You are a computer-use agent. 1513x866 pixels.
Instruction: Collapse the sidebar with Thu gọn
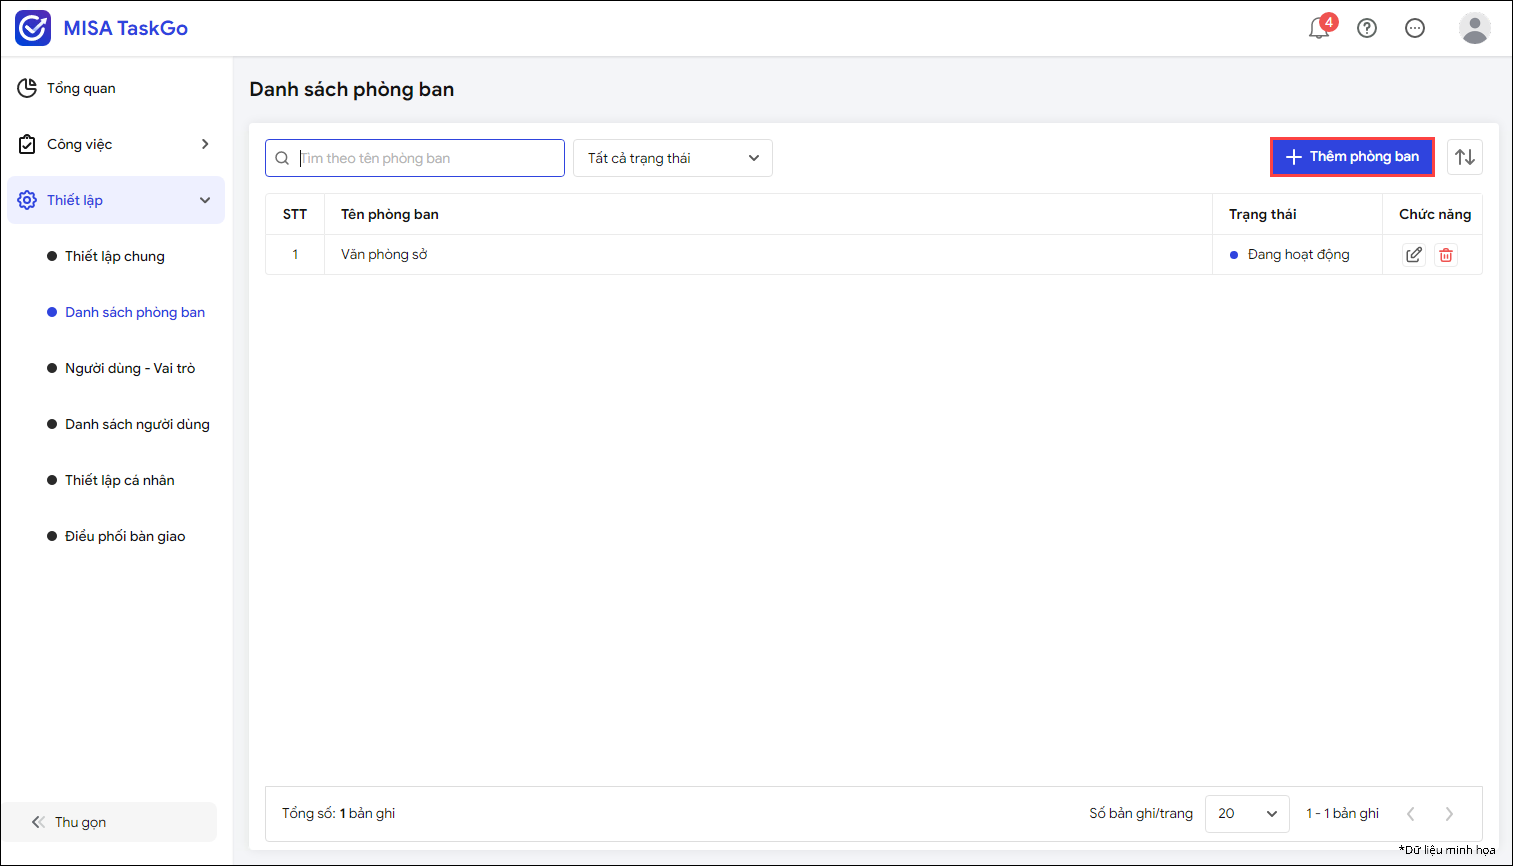click(x=80, y=822)
